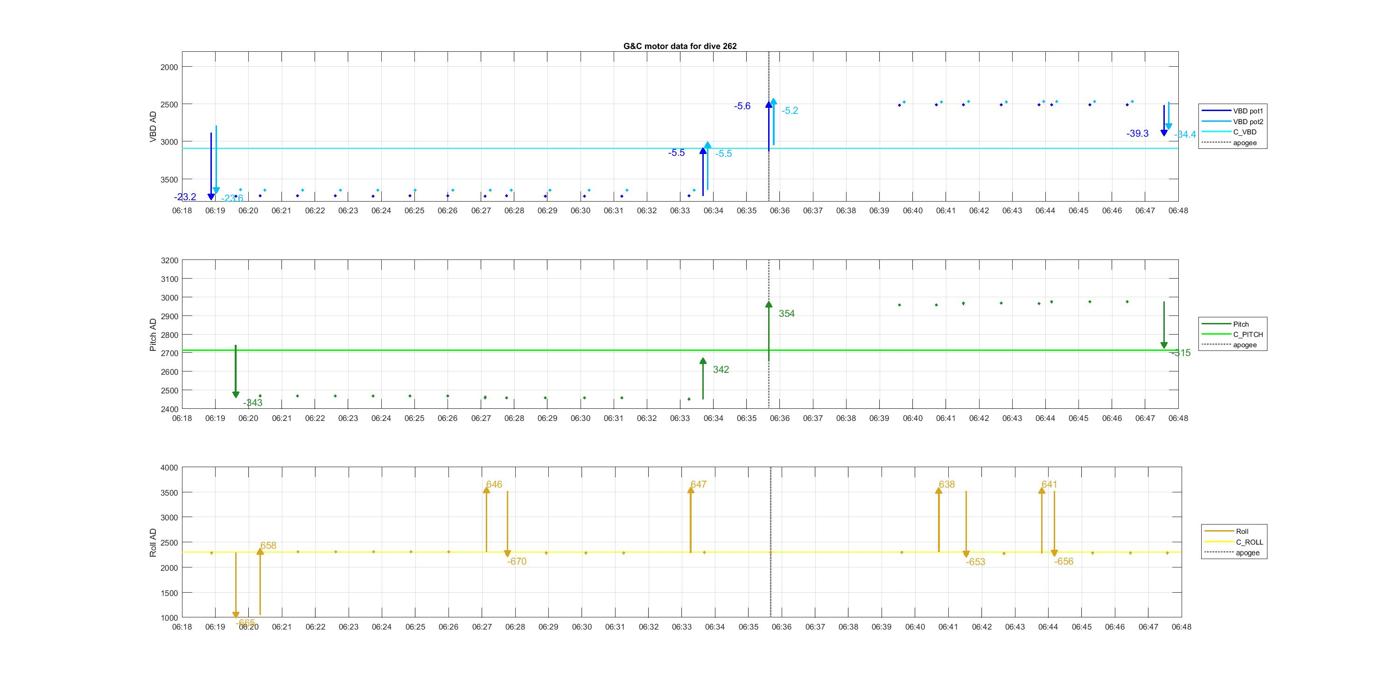Click '06:18' tick under the Pitch plot

pos(182,419)
